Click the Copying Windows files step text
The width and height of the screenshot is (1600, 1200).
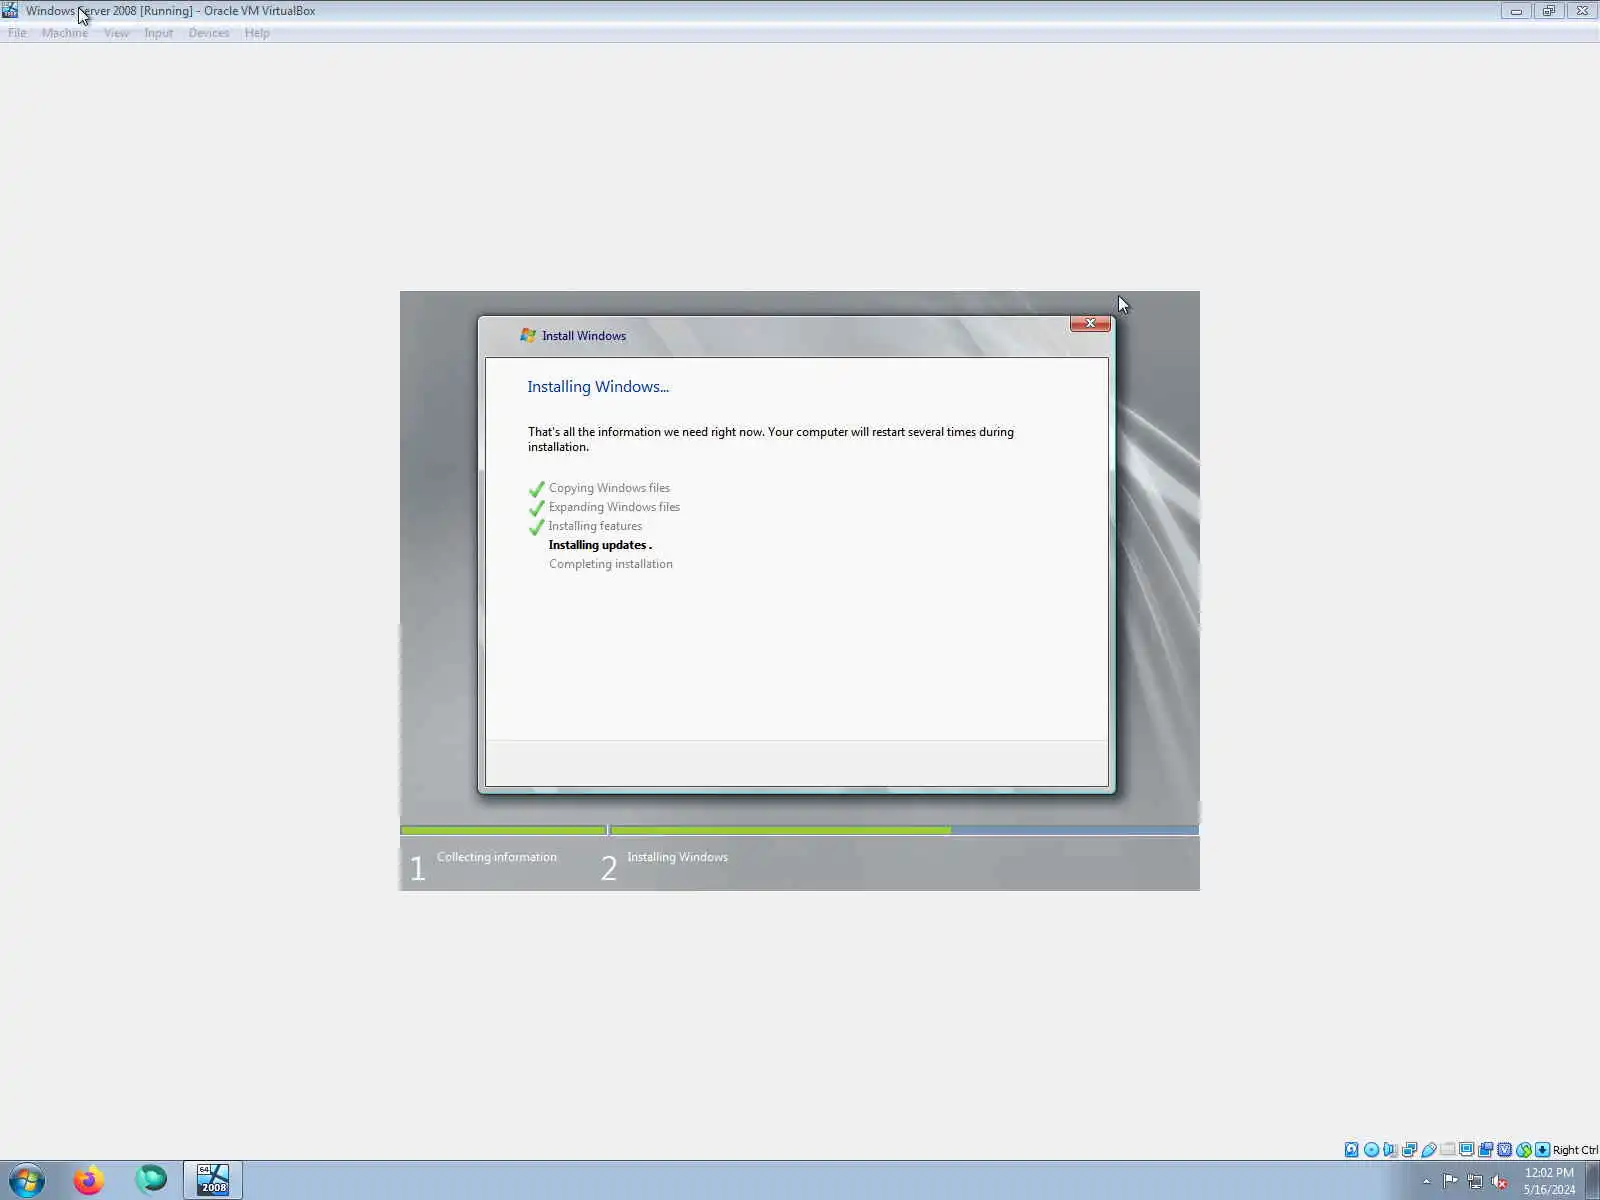pos(609,488)
